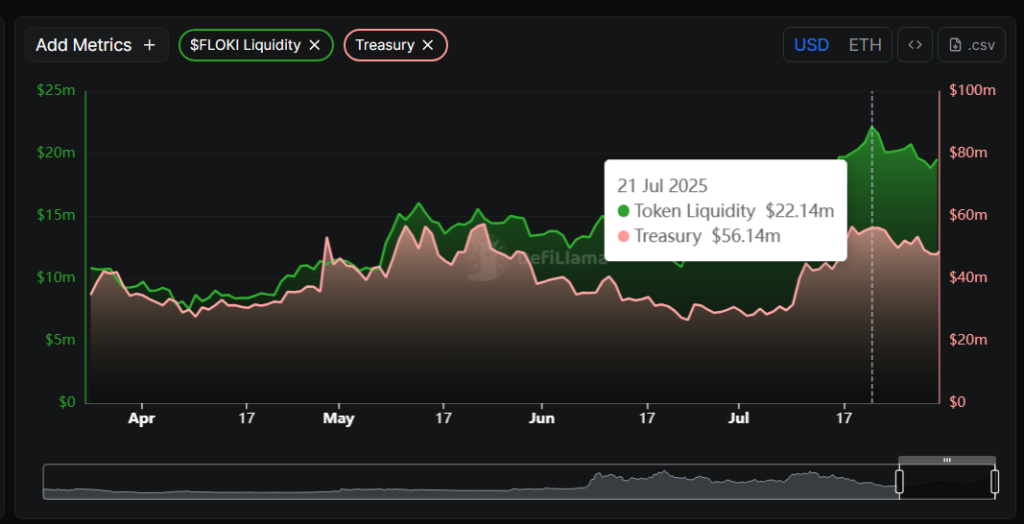Click the green Token Liquidity dot in tooltip
This screenshot has height=524, width=1024.
(x=624, y=211)
